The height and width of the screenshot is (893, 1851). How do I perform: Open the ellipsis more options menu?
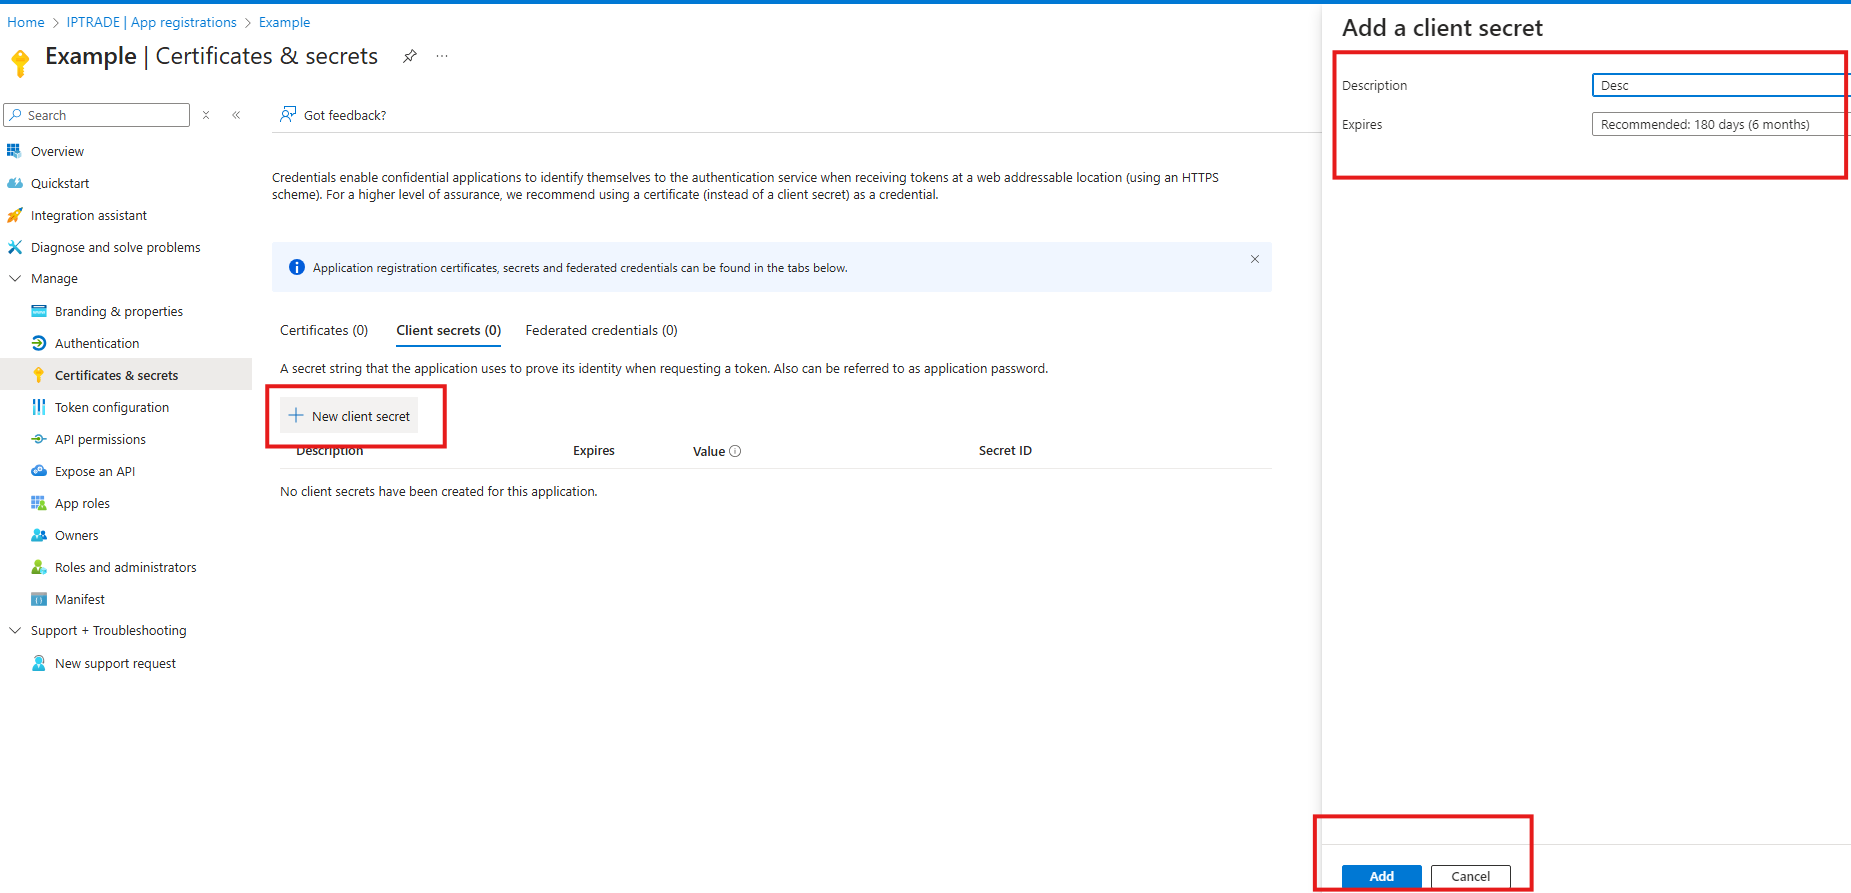pos(442,56)
